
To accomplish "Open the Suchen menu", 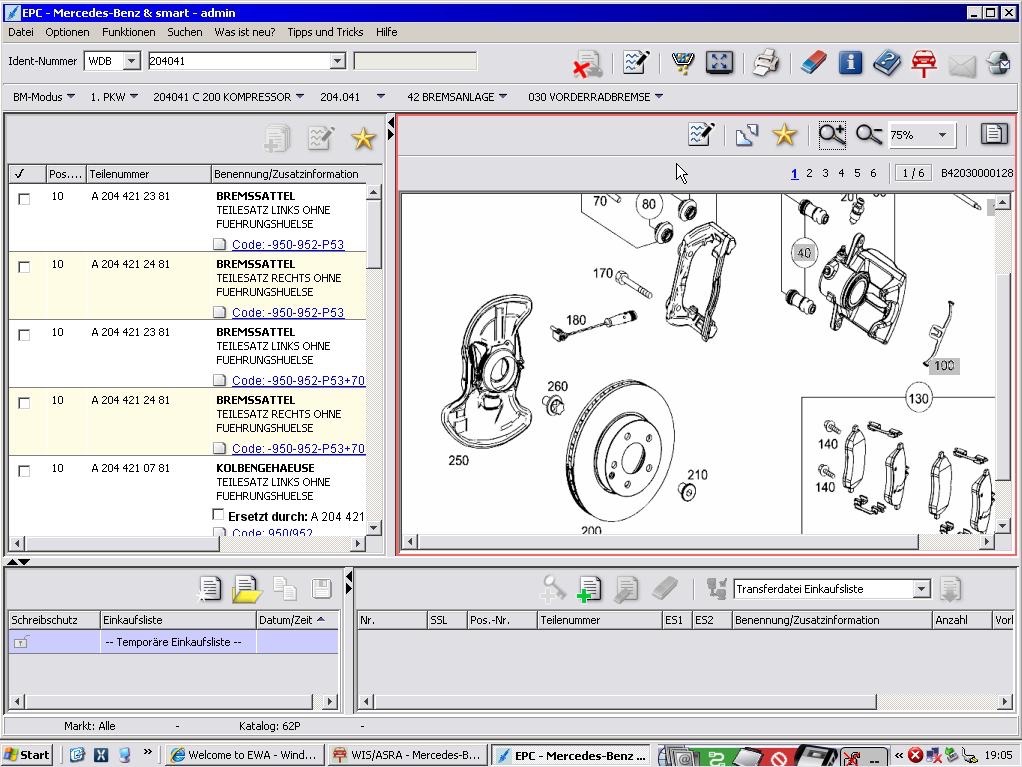I will point(184,32).
